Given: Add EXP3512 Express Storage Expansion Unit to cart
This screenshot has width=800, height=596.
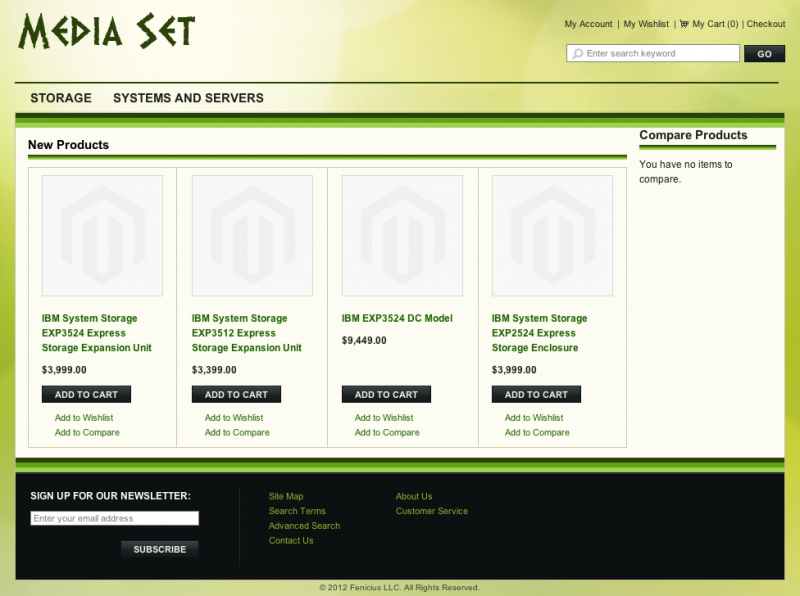Looking at the screenshot, I should click(x=236, y=394).
